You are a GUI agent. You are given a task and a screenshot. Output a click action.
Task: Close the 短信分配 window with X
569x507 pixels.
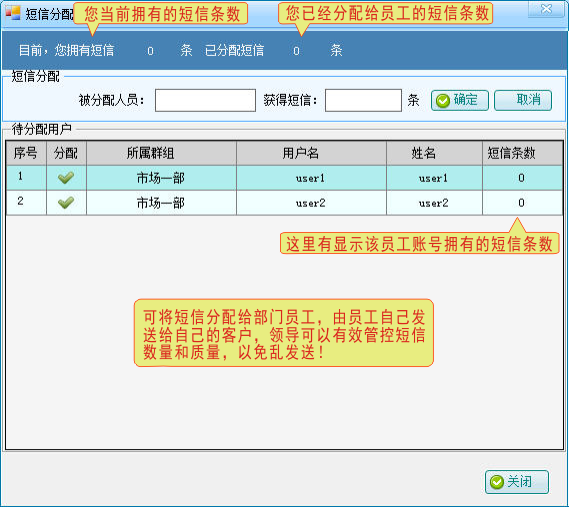tap(546, 9)
